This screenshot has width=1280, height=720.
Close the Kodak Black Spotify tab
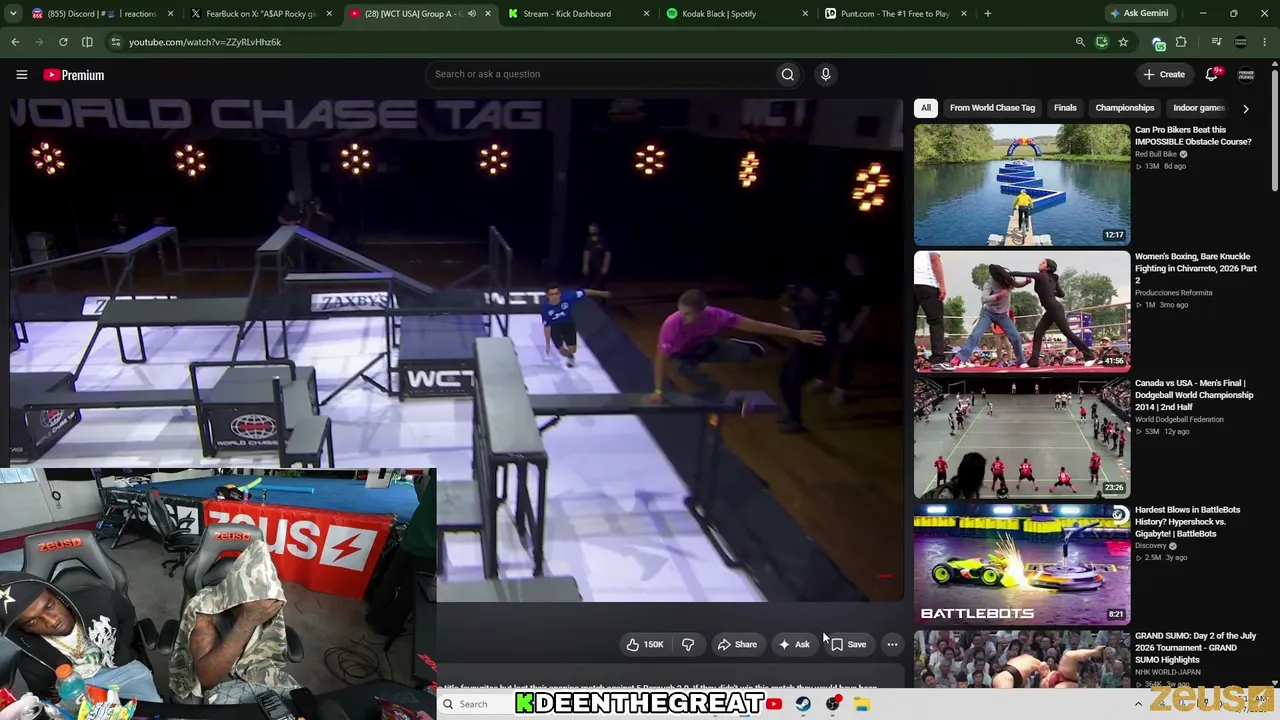click(804, 14)
